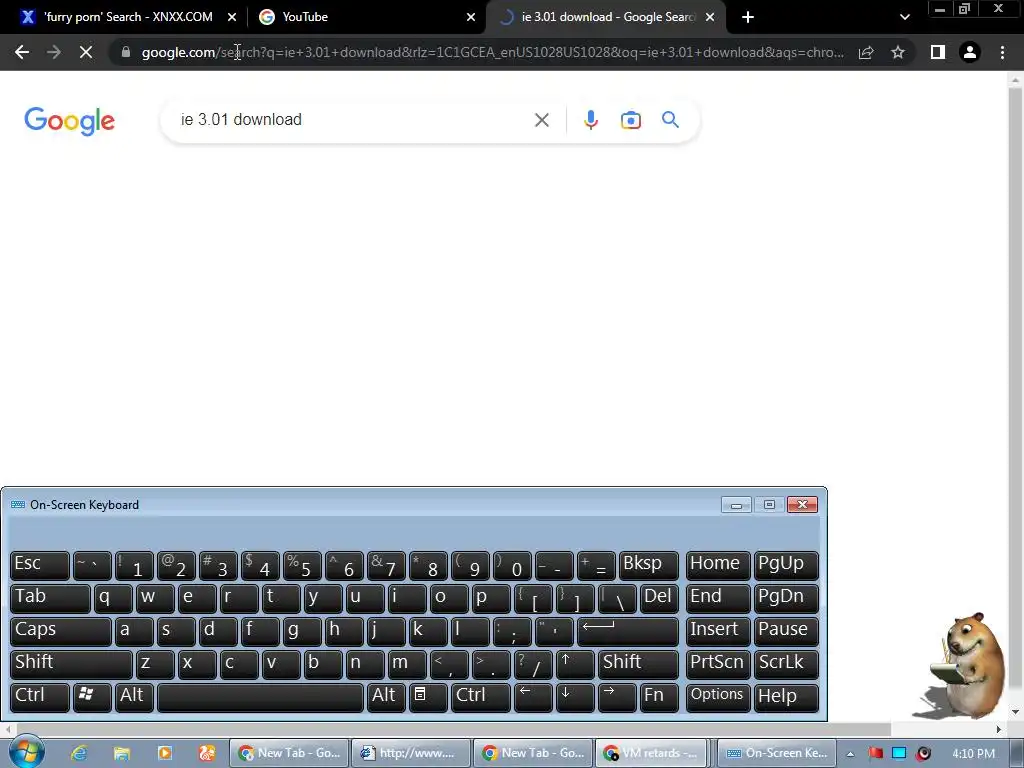1024x768 pixels.
Task: Toggle the Insert key on keyboard
Action: (x=718, y=631)
